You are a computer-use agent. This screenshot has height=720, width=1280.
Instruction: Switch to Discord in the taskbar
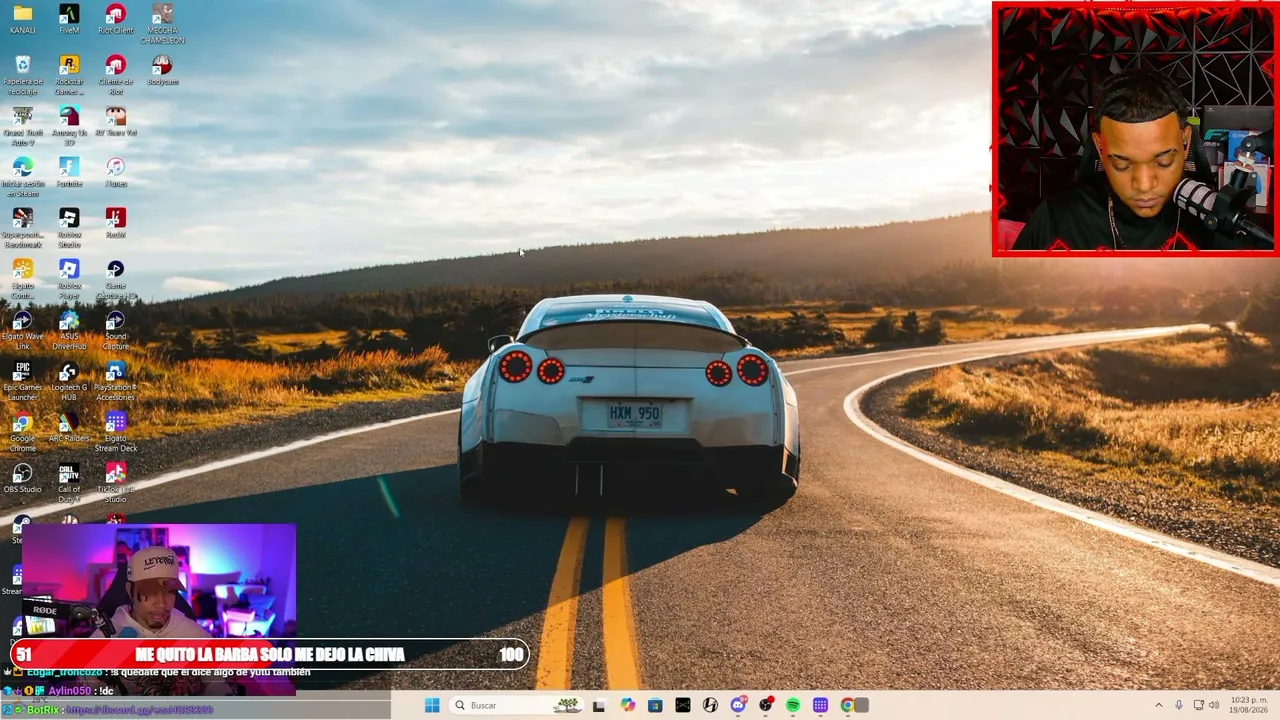click(738, 705)
